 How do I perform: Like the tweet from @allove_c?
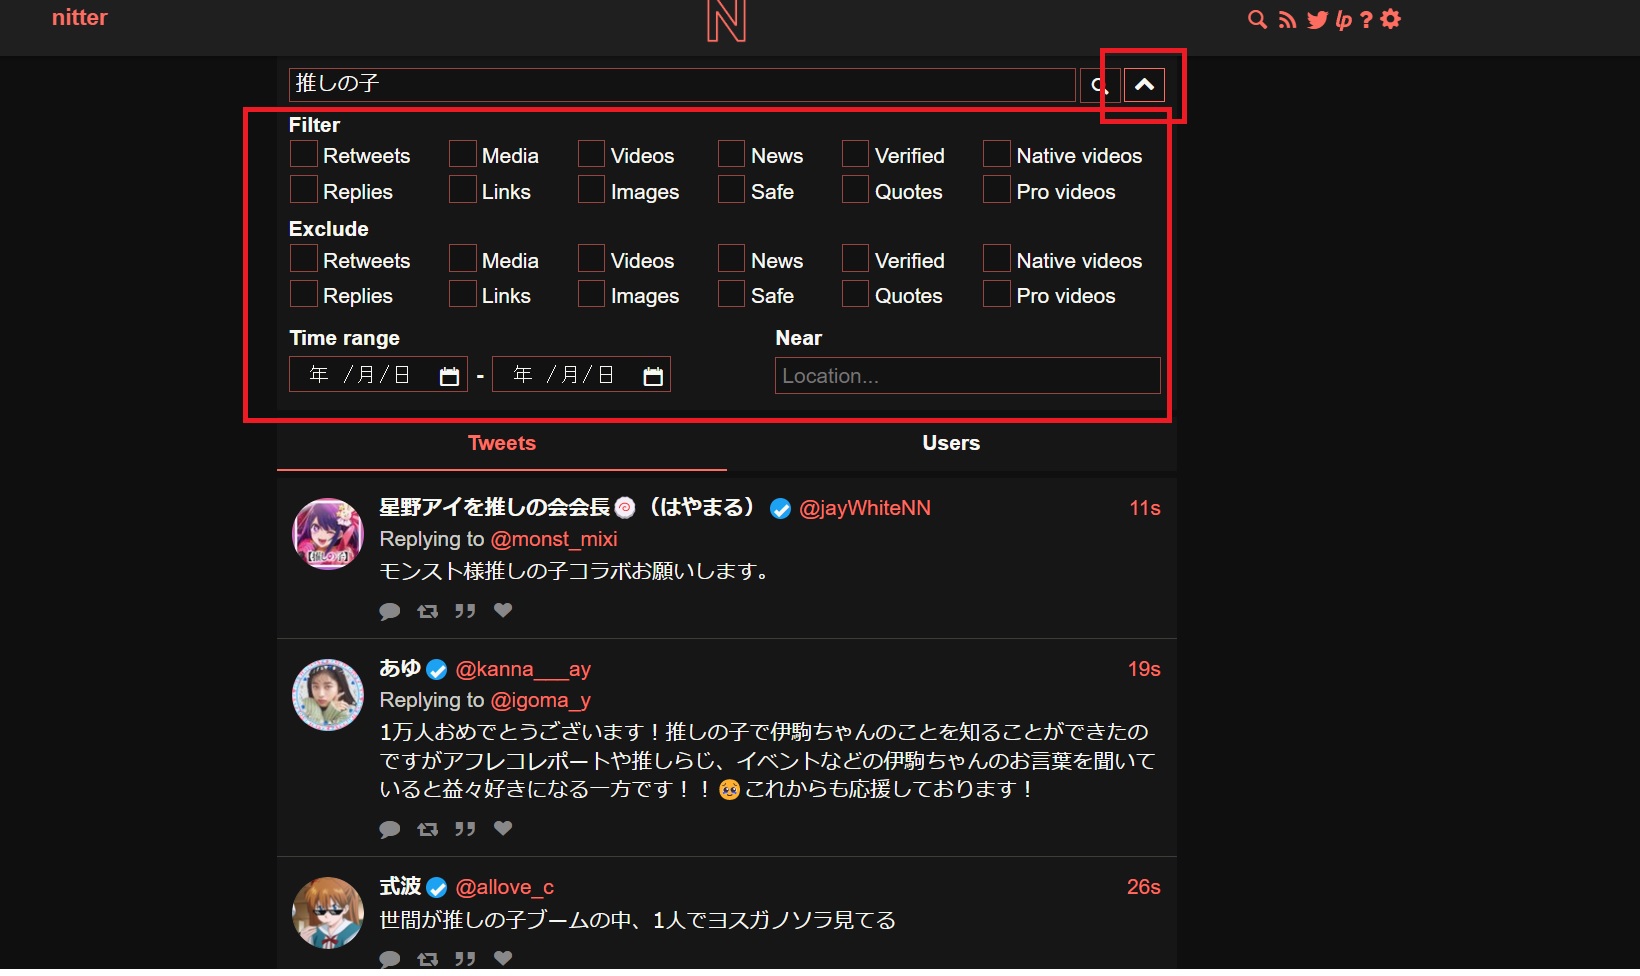coord(502,958)
